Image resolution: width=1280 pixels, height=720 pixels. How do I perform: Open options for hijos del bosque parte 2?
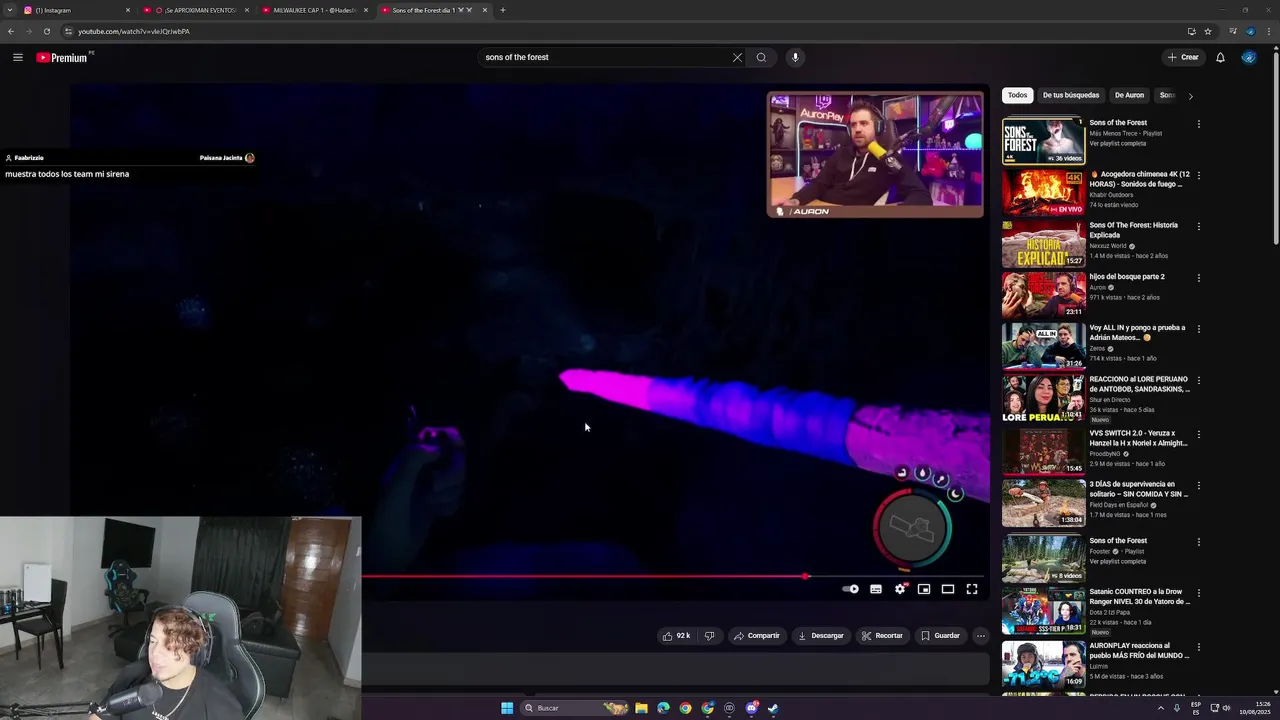[x=1198, y=278]
